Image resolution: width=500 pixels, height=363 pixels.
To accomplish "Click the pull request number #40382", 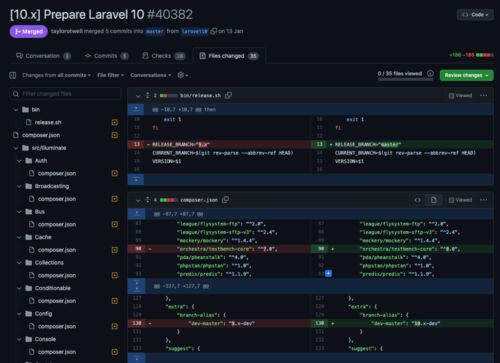I will [x=170, y=15].
